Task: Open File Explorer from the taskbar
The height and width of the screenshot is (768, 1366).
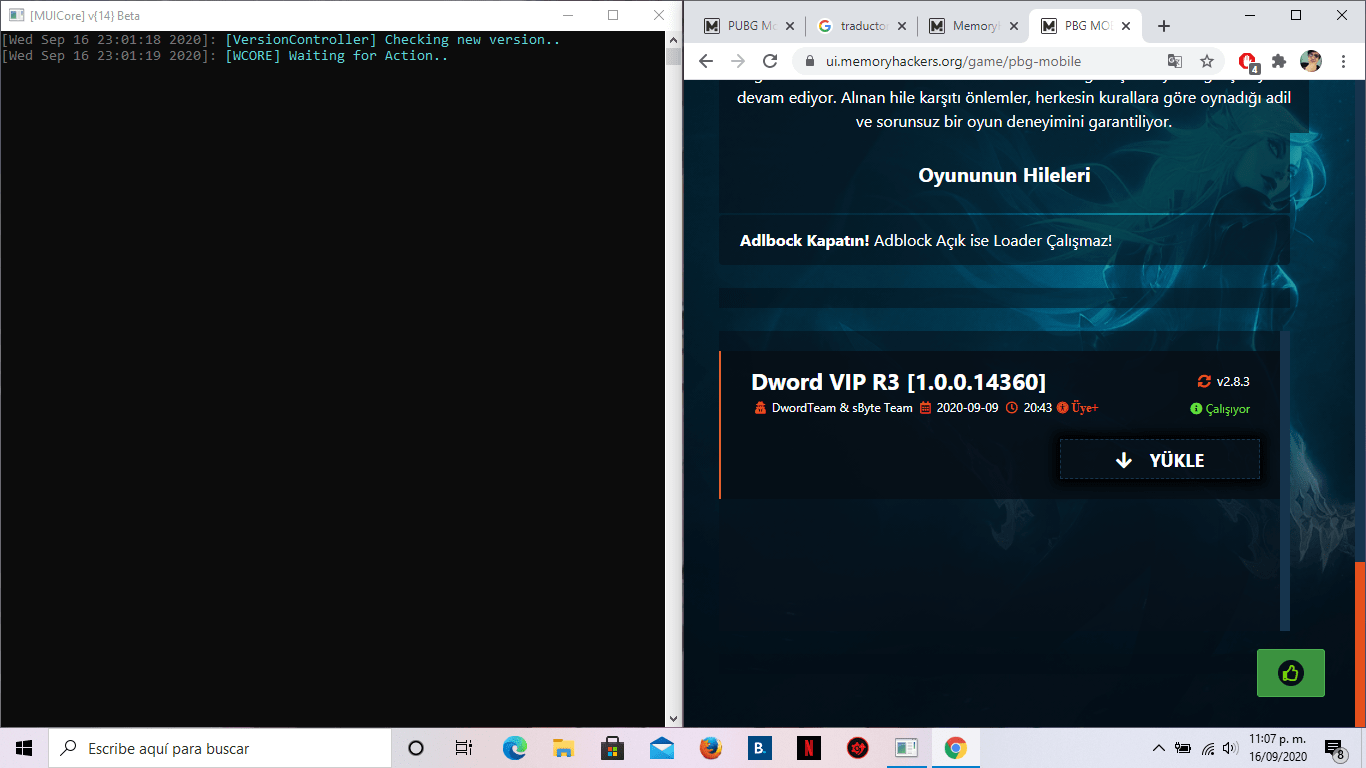Action: point(563,748)
